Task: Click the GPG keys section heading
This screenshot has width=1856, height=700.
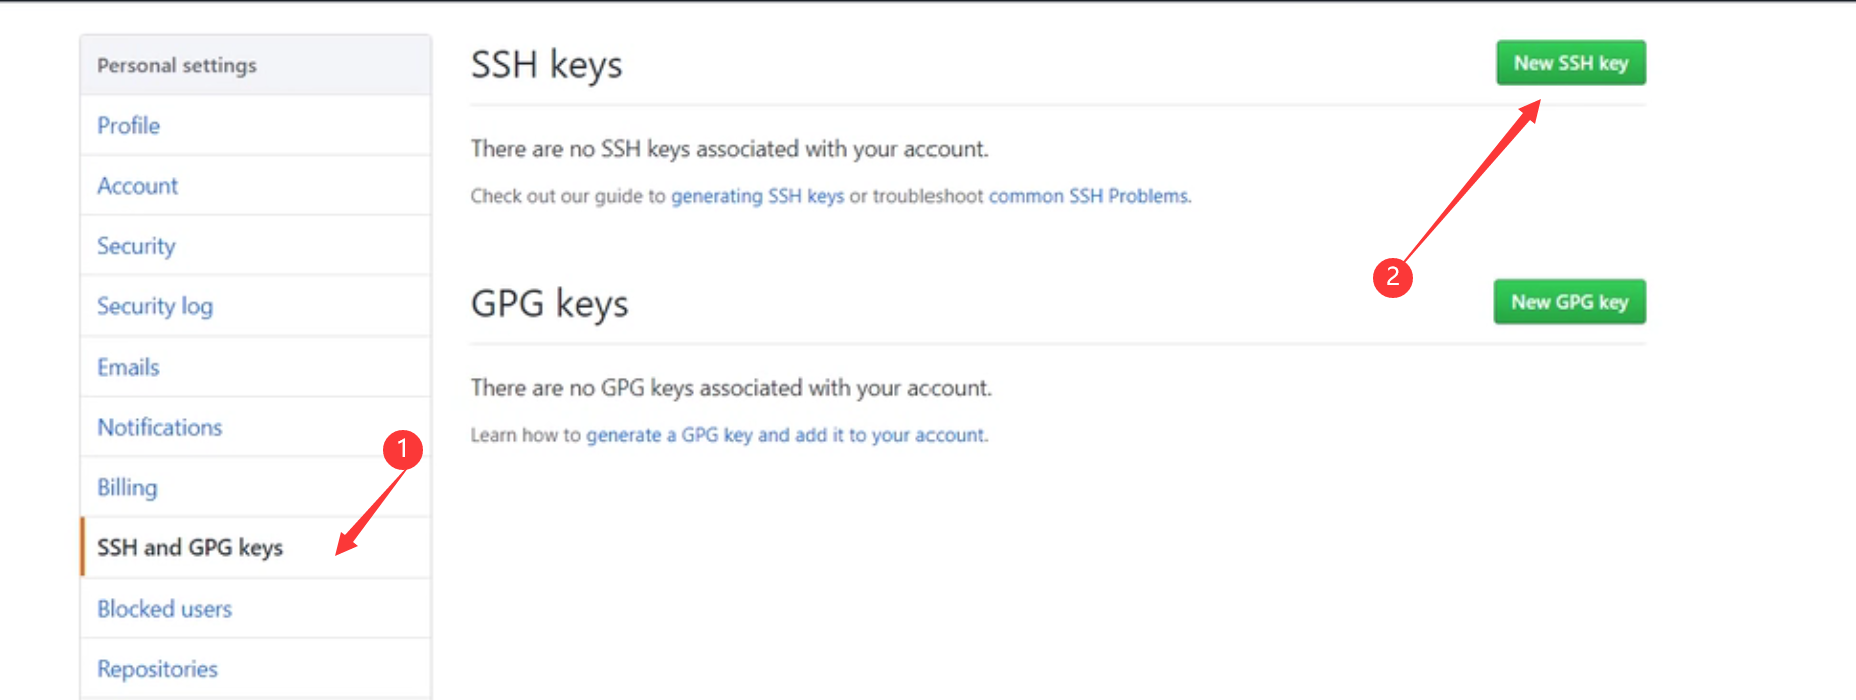Action: point(549,304)
